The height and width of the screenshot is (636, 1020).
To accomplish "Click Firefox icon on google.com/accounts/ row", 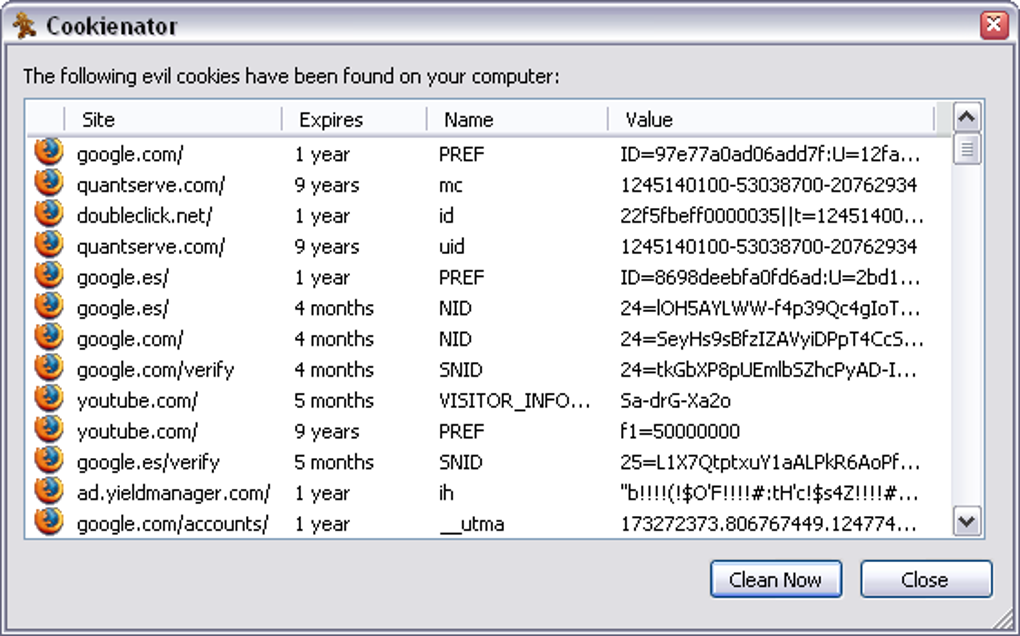I will click(49, 522).
